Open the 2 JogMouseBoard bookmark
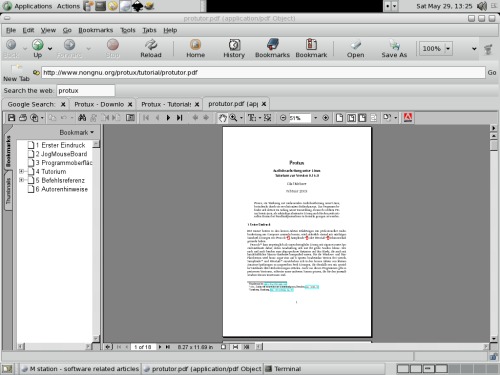Image resolution: width=500 pixels, height=375 pixels. [x=61, y=154]
